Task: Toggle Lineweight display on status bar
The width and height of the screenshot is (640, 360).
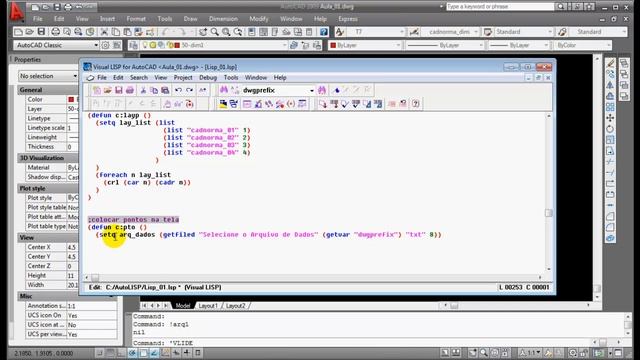Action: pyautogui.click(x=187, y=353)
